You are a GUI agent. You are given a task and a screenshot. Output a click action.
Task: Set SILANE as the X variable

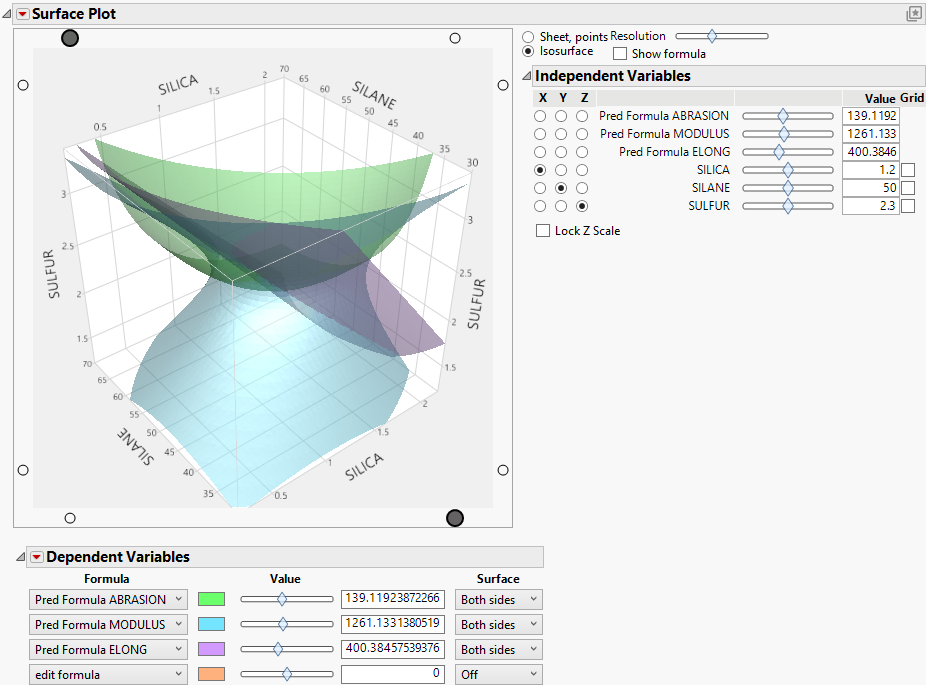pyautogui.click(x=540, y=187)
